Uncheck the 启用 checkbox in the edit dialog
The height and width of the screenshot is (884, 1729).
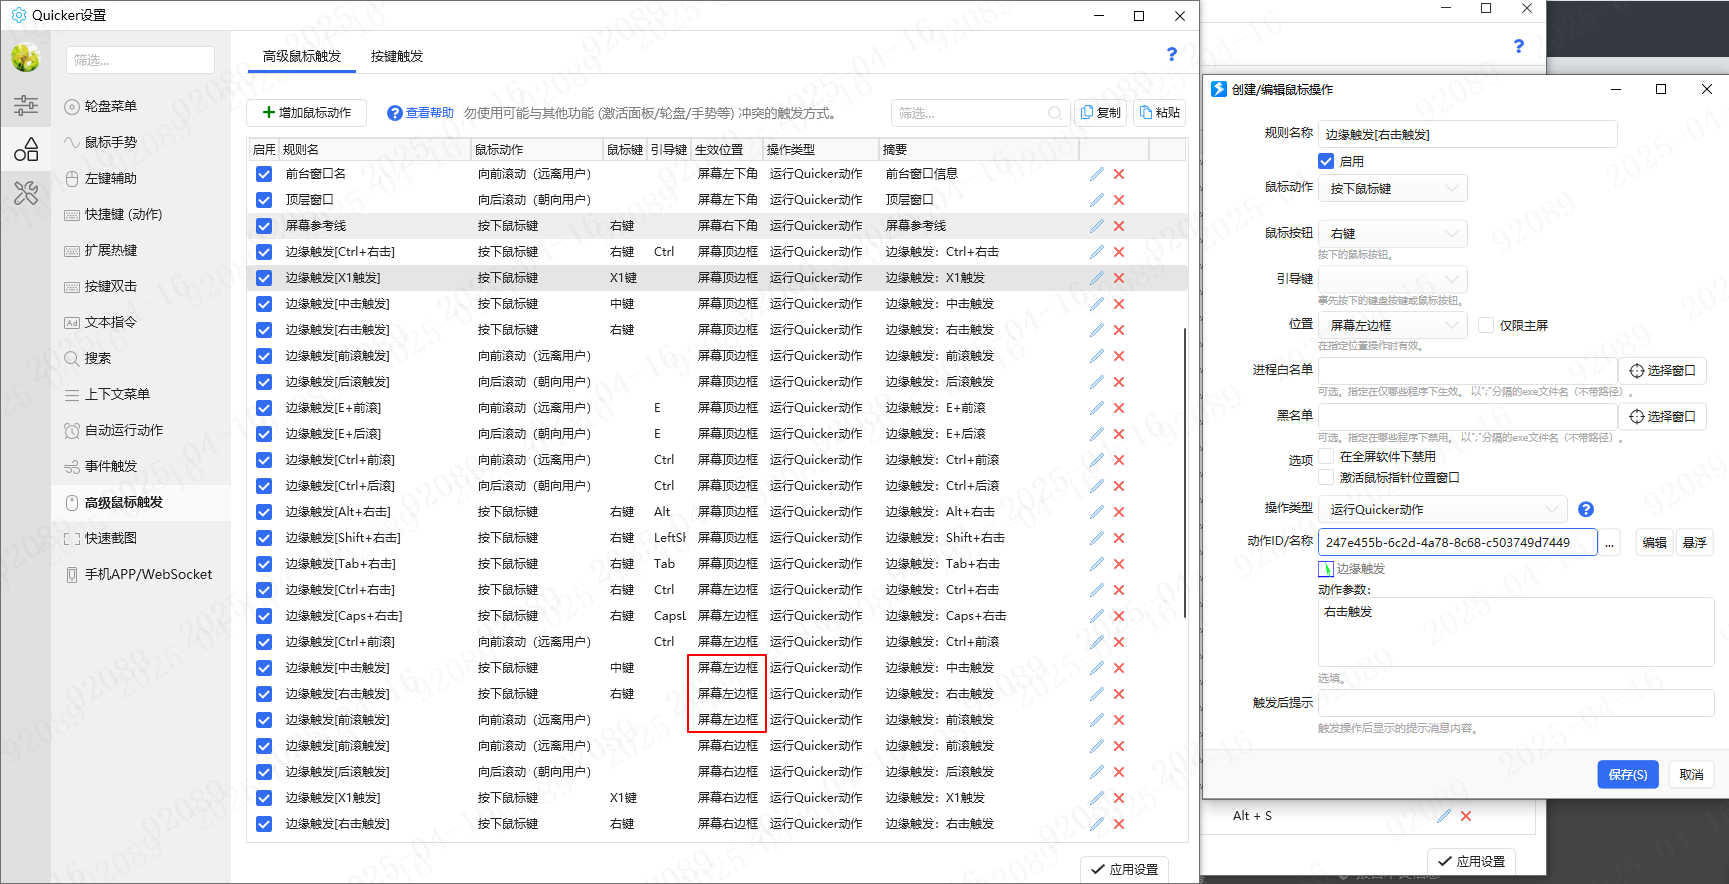pyautogui.click(x=1326, y=161)
